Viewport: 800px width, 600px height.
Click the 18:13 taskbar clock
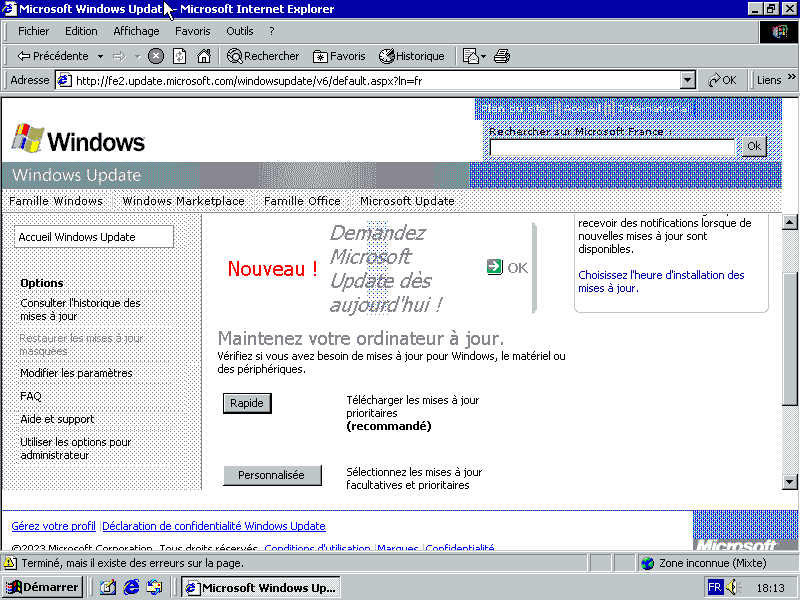tap(770, 588)
